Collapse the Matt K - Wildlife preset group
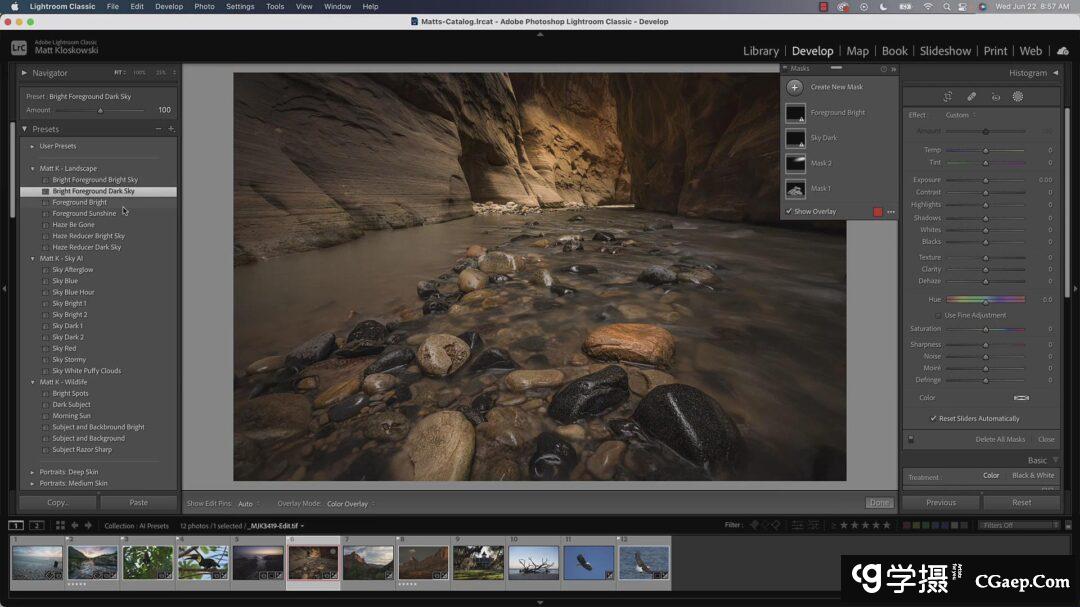 click(32, 382)
